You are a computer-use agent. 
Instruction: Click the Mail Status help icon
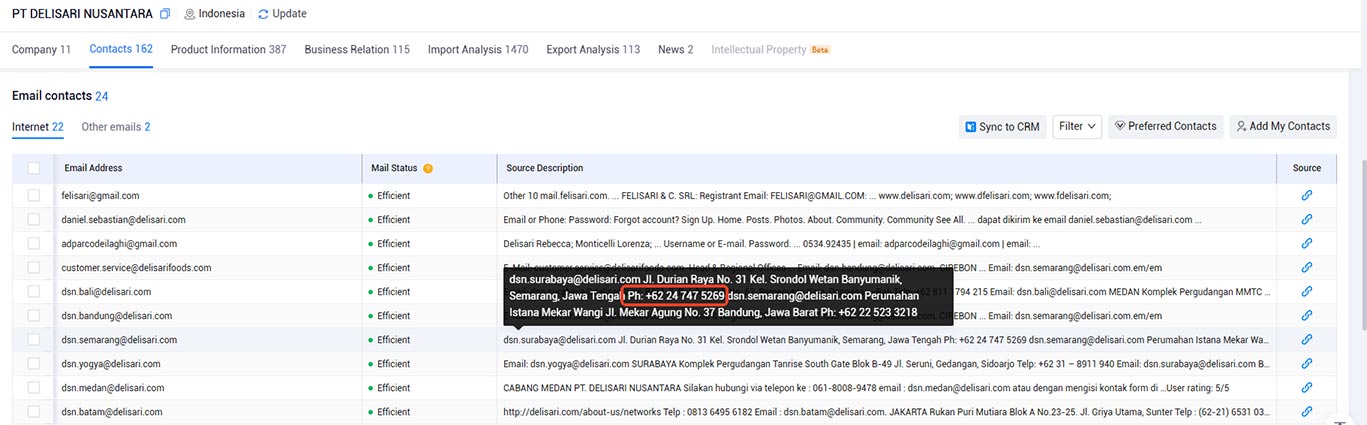pos(428,168)
